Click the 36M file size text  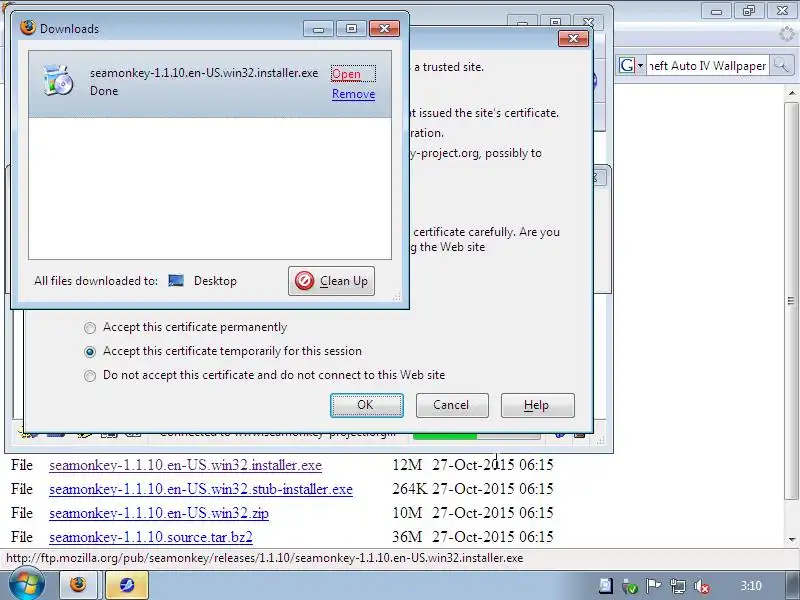click(x=407, y=537)
